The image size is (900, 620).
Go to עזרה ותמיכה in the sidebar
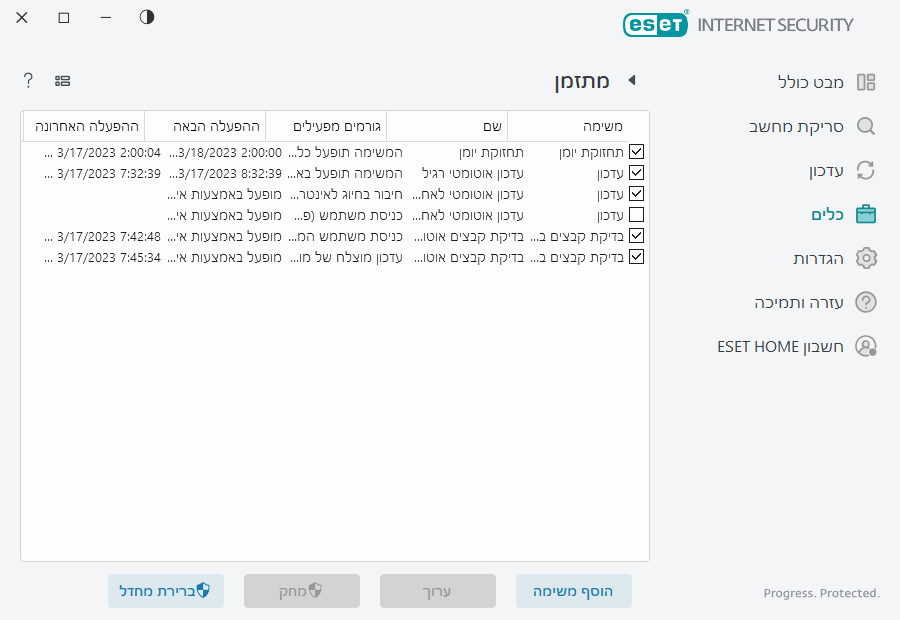[x=795, y=302]
